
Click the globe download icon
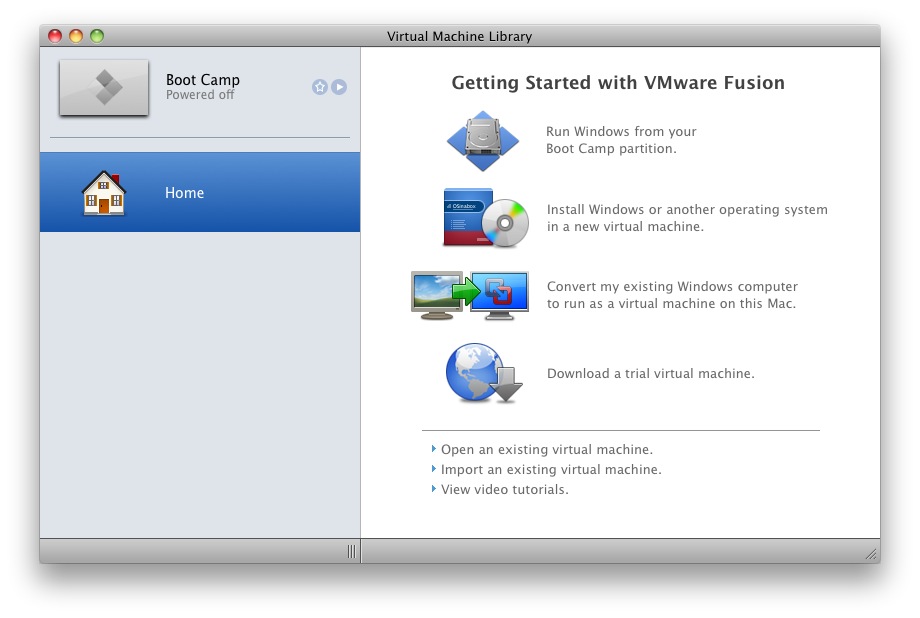[x=483, y=373]
